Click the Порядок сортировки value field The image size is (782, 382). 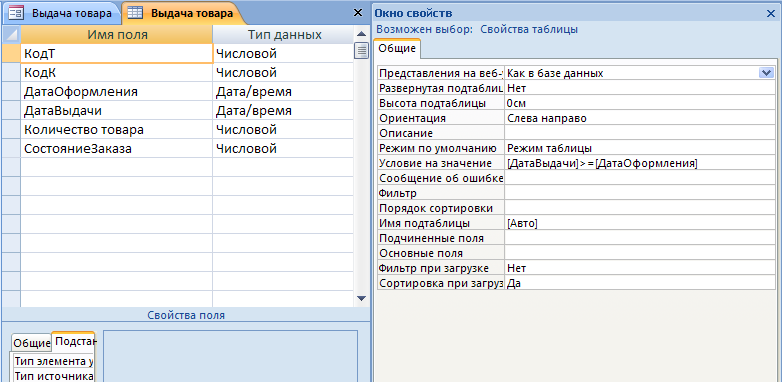coord(640,208)
